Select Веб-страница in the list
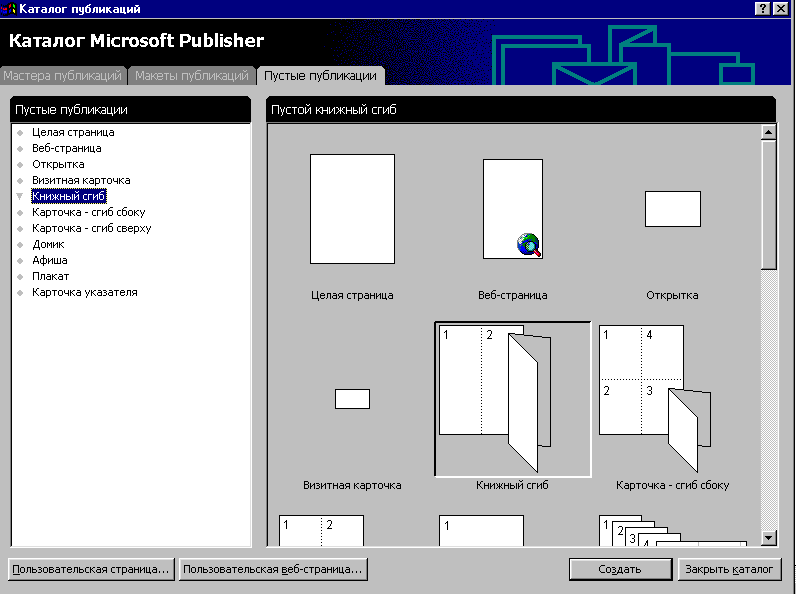Image resolution: width=796 pixels, height=594 pixels. pyautogui.click(x=67, y=148)
